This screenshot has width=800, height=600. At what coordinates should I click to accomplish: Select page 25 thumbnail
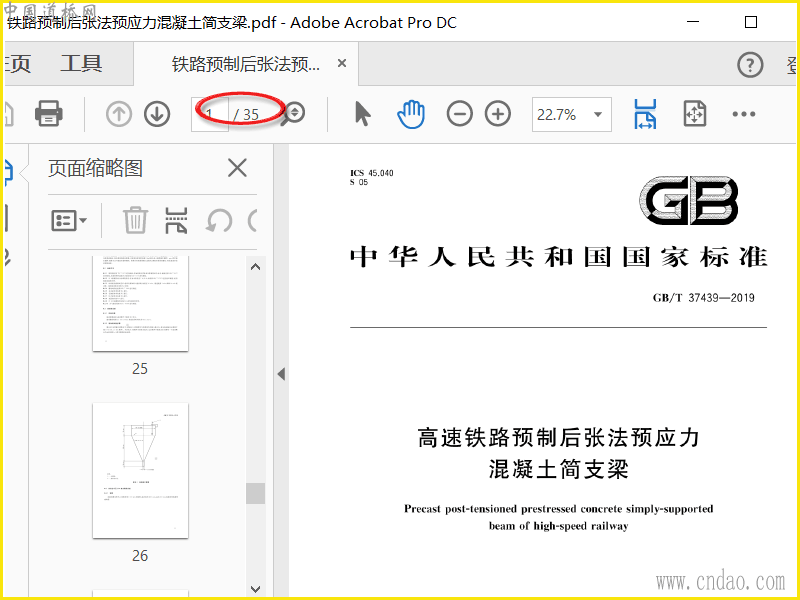point(140,304)
